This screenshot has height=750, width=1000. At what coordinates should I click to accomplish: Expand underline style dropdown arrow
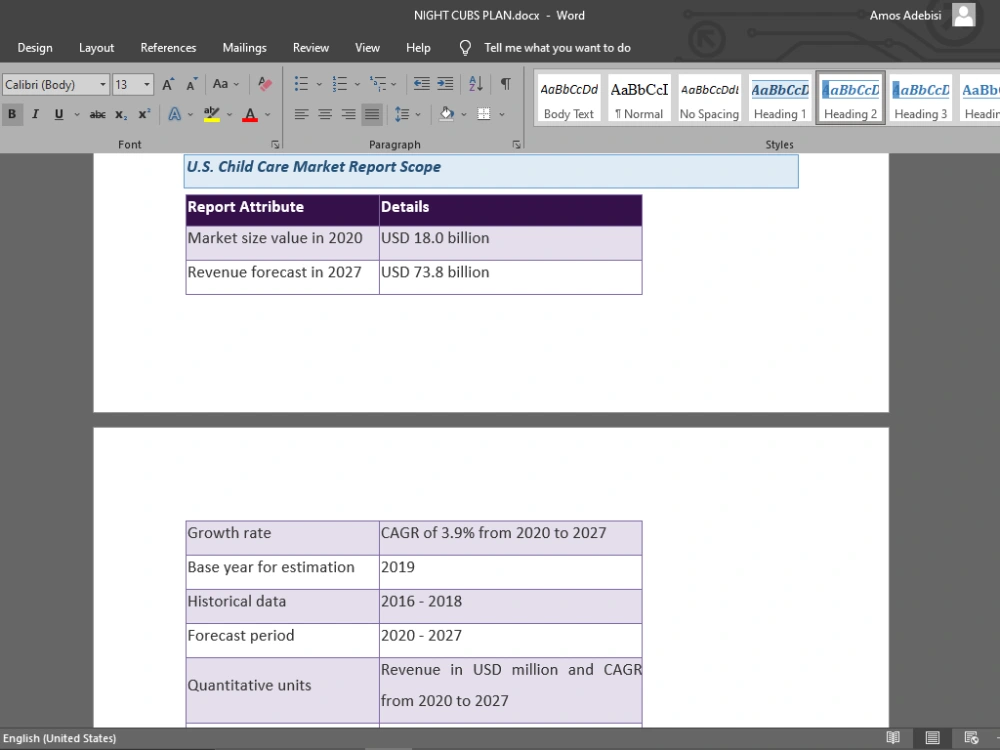click(x=77, y=115)
